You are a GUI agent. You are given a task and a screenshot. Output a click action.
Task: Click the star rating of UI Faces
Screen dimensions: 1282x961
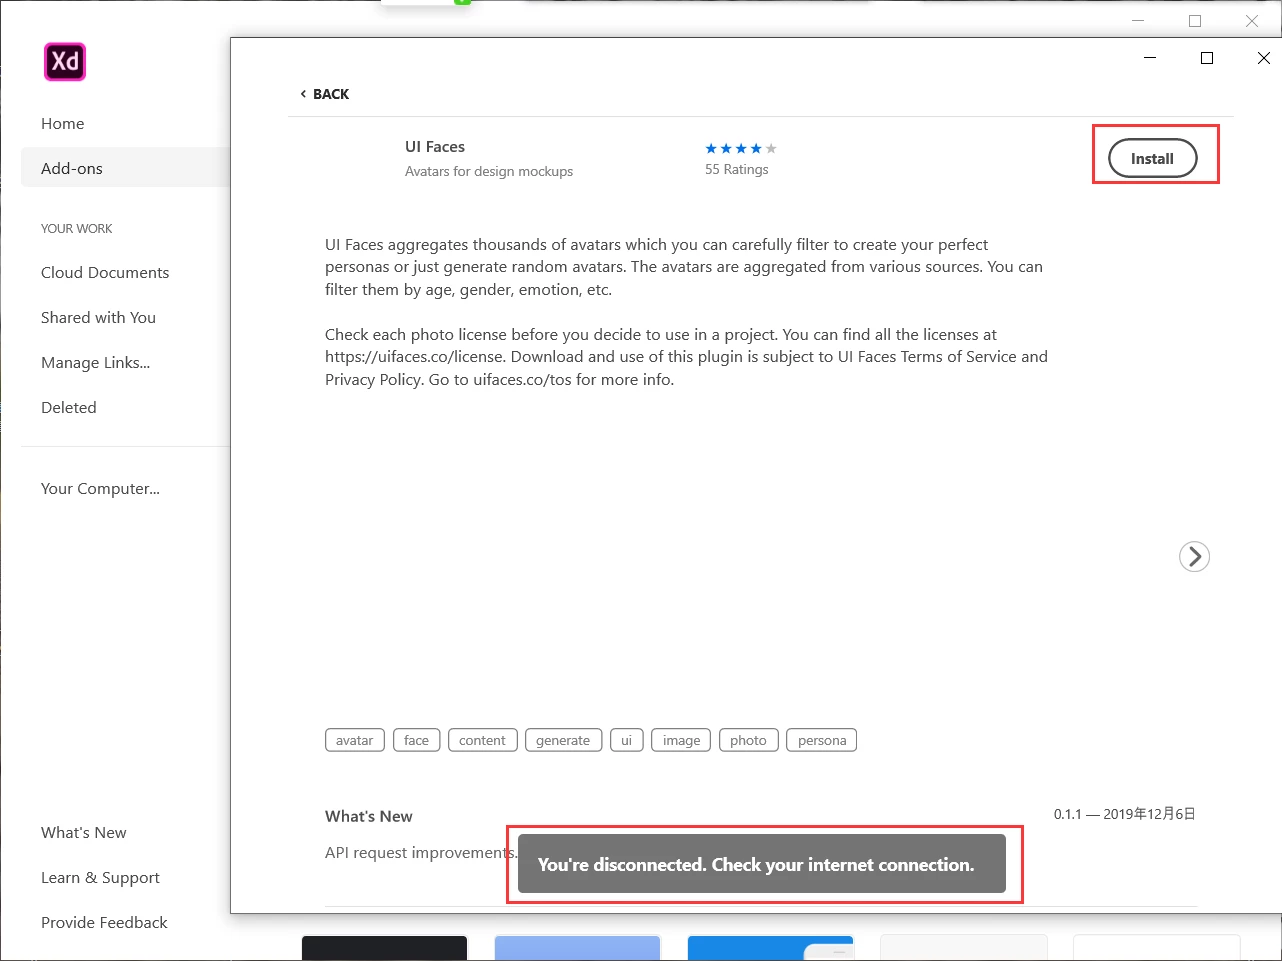(741, 148)
